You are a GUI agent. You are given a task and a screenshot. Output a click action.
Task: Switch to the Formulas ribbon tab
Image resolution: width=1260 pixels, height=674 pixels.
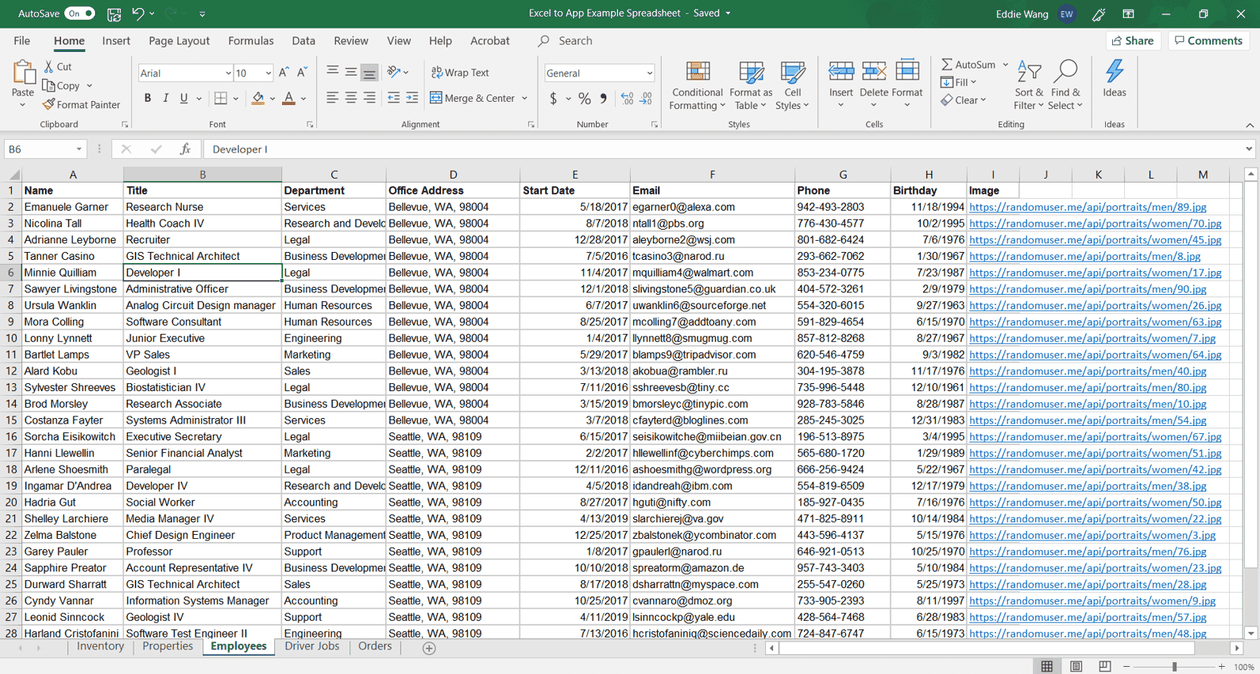point(250,41)
